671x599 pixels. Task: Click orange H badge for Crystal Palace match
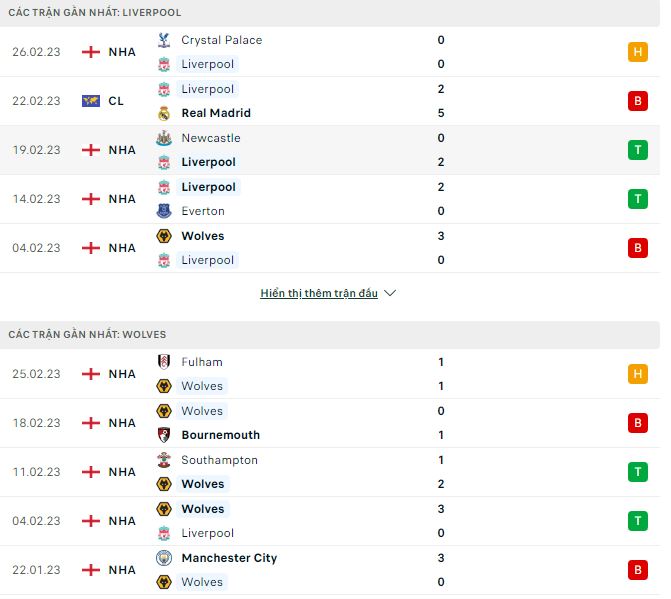click(x=638, y=52)
